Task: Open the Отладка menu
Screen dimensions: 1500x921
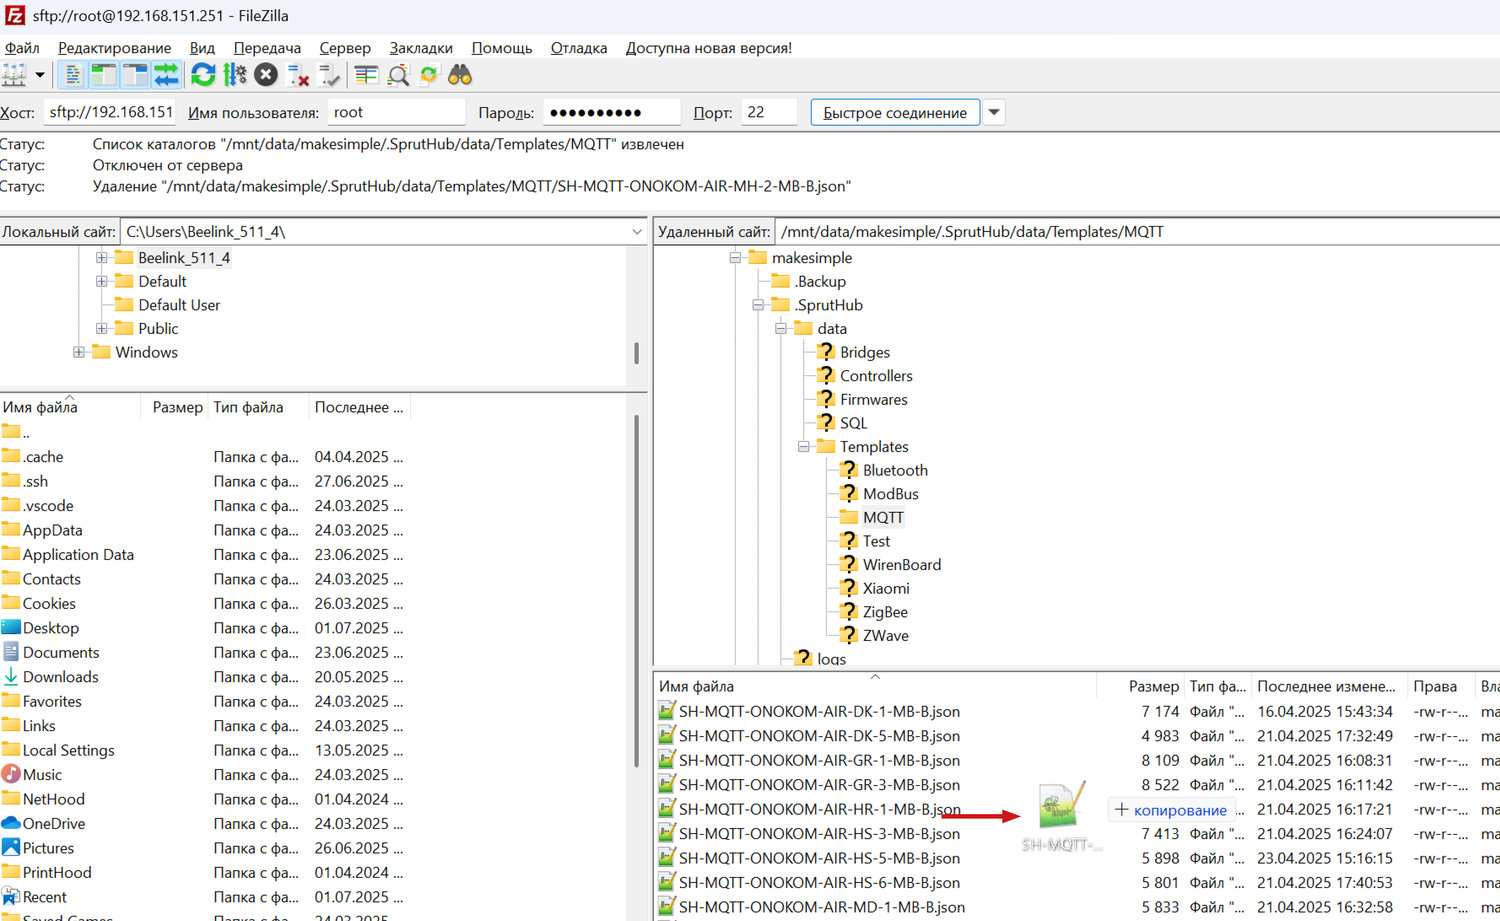Action: (579, 48)
